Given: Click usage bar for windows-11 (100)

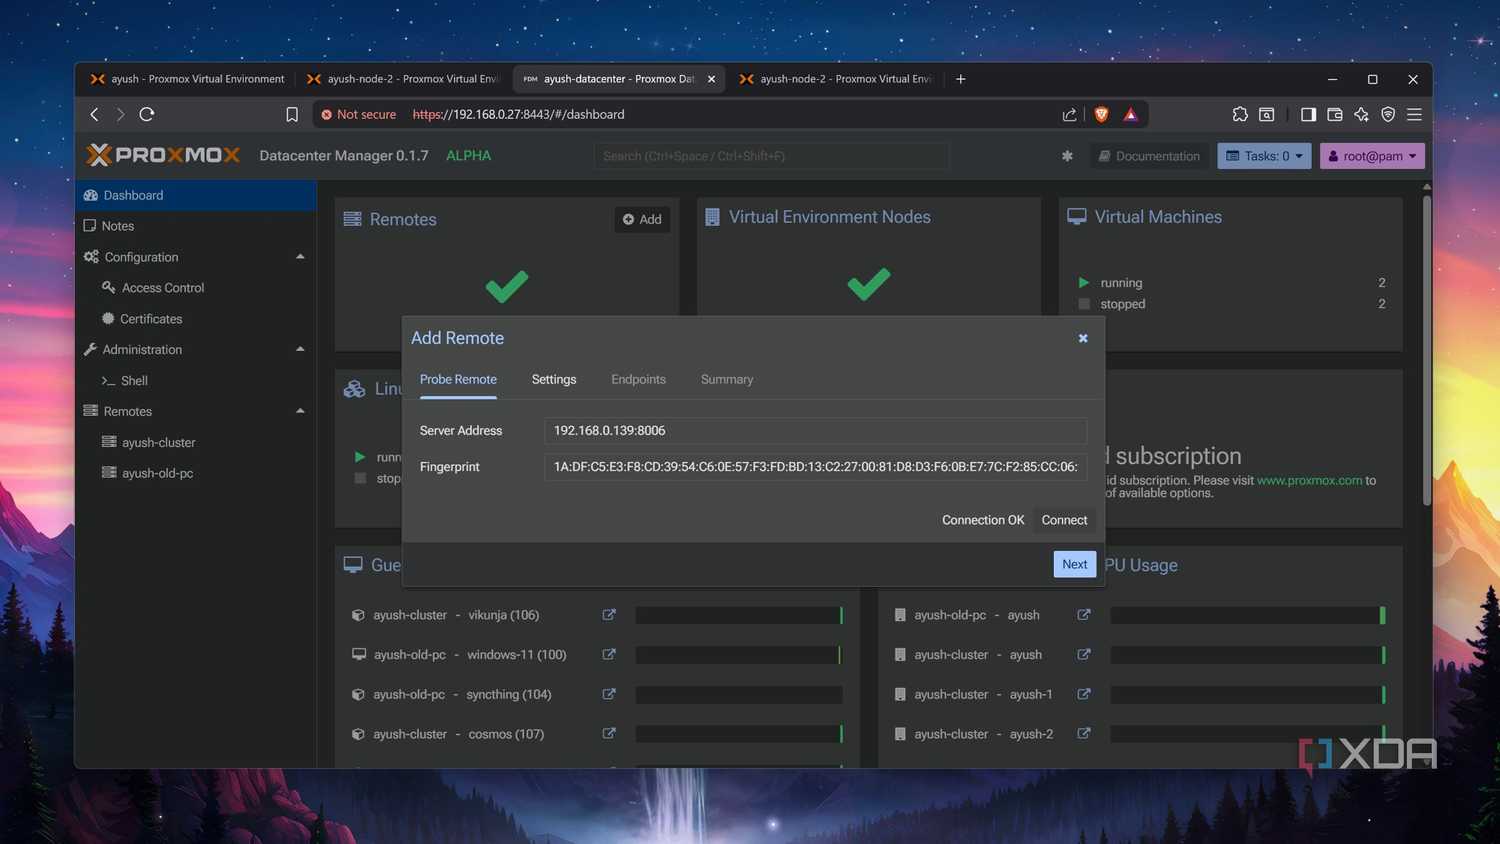Looking at the screenshot, I should [x=739, y=654].
